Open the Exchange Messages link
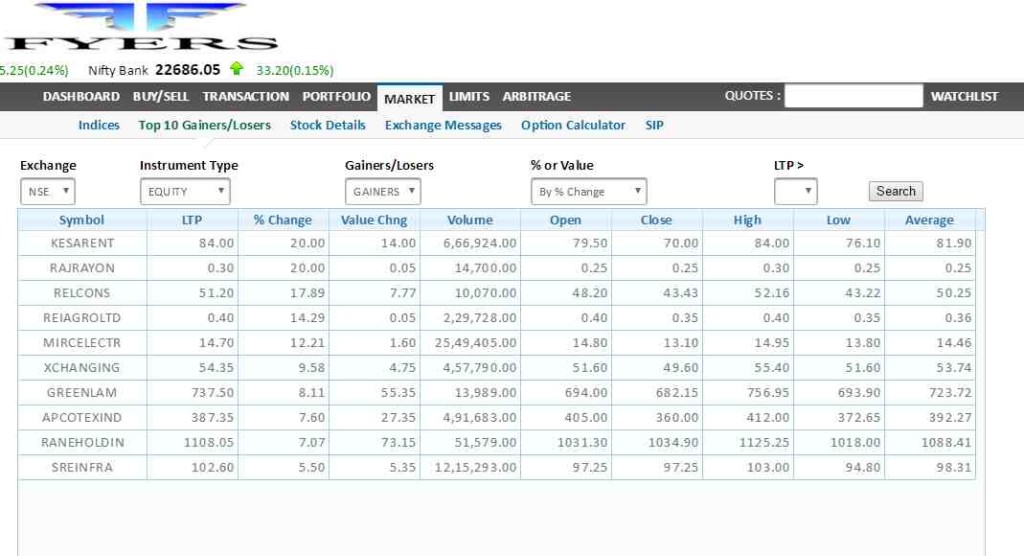Viewport: 1024px width, 556px height. [443, 126]
